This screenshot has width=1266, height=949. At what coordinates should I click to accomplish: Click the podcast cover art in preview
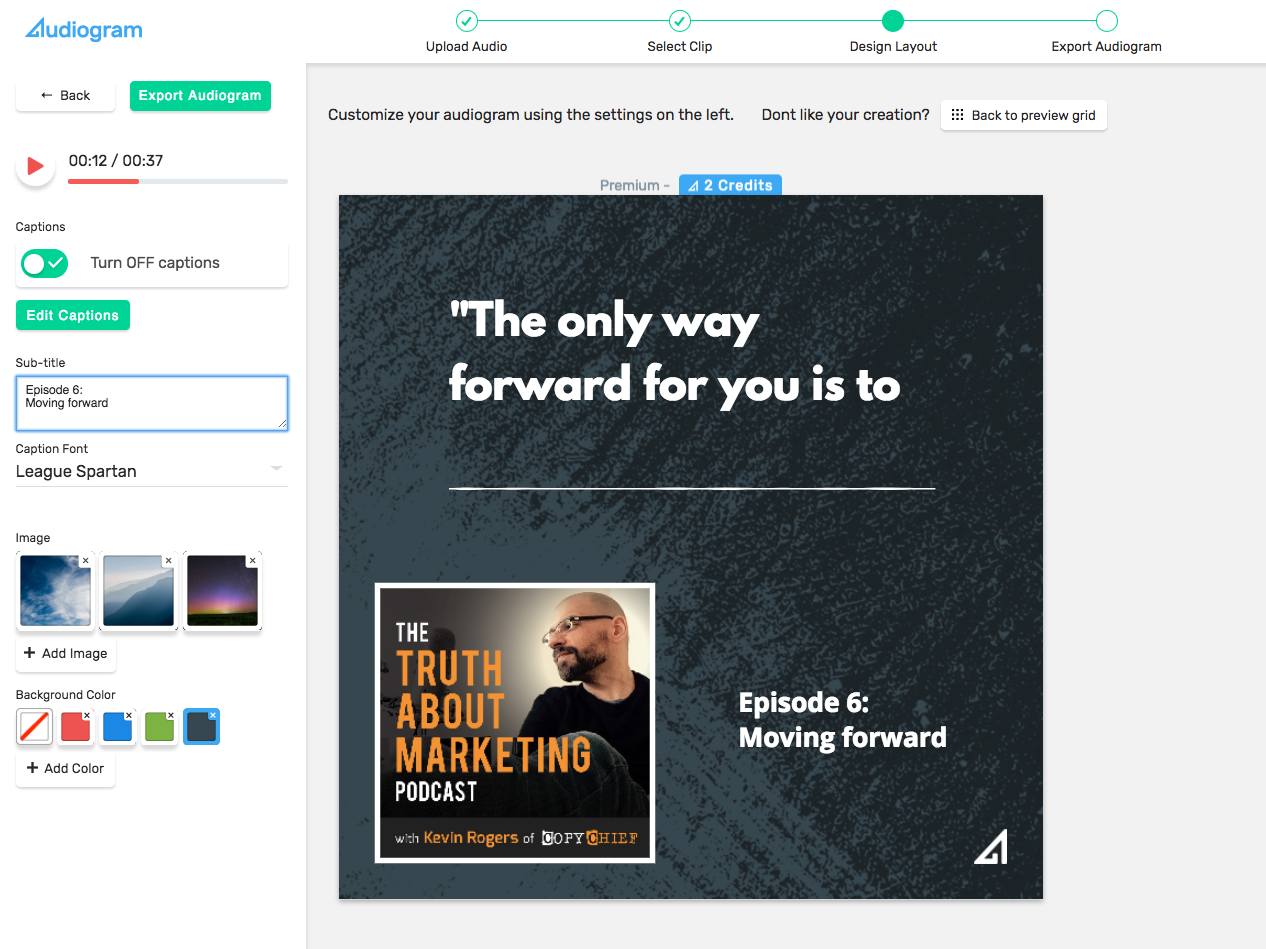[x=515, y=723]
